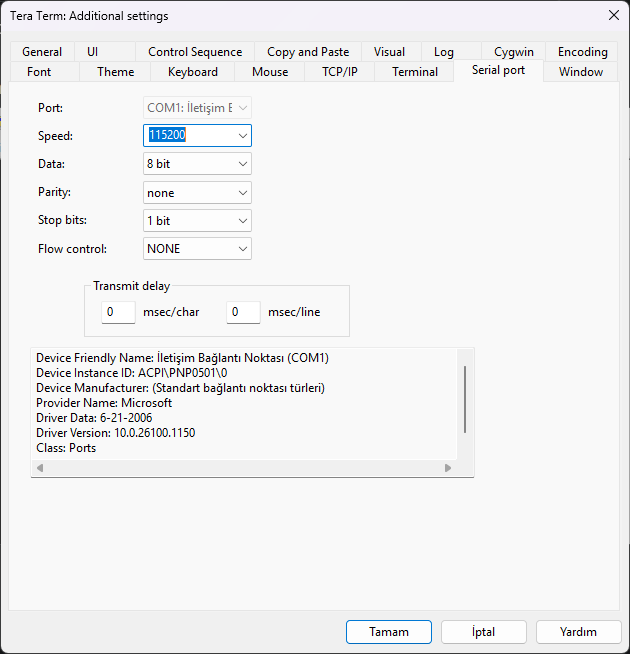Click the msec/line delay input field
Viewport: 630px width, 654px height.
coord(244,312)
